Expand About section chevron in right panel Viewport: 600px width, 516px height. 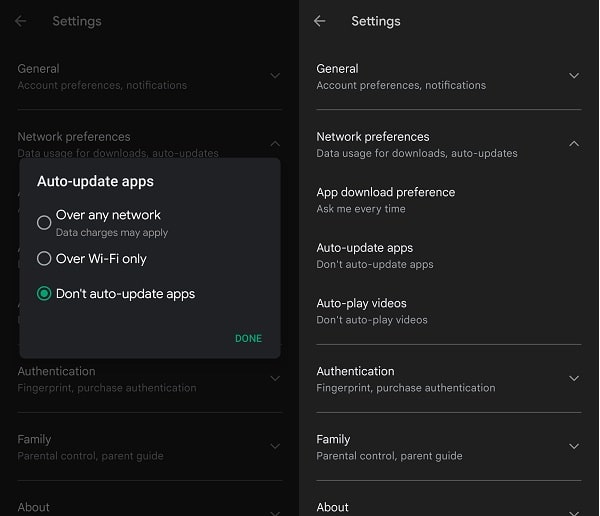pos(573,510)
